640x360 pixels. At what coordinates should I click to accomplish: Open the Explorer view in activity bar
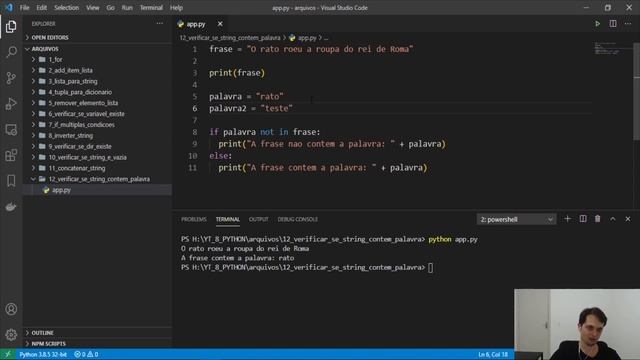pyautogui.click(x=11, y=27)
